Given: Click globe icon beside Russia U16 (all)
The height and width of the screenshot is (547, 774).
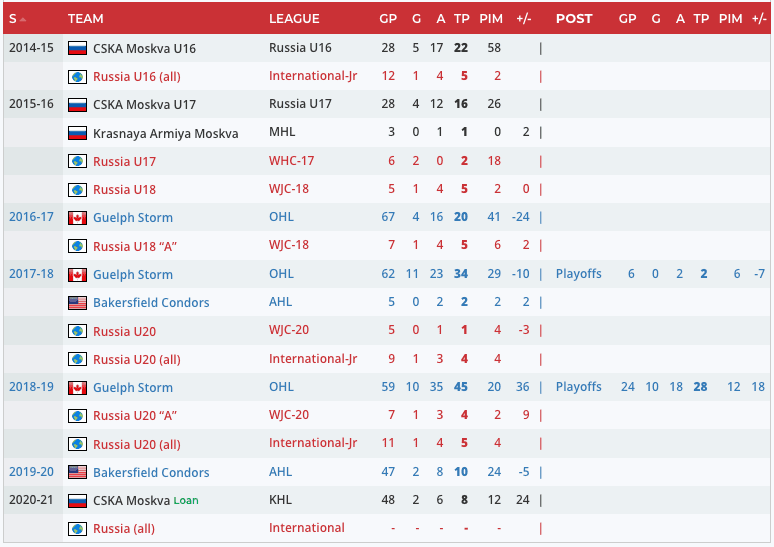Looking at the screenshot, I should 77,76.
